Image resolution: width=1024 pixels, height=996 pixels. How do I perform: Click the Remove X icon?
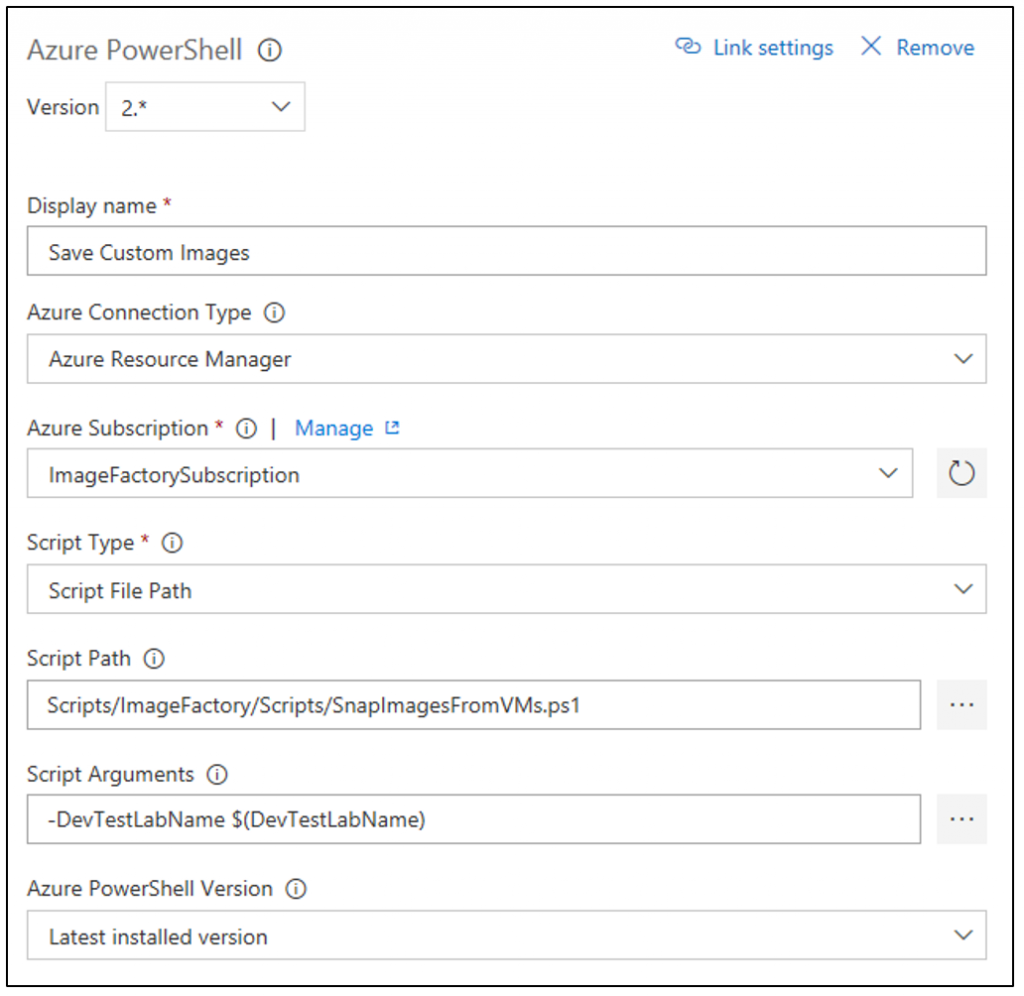[871, 47]
